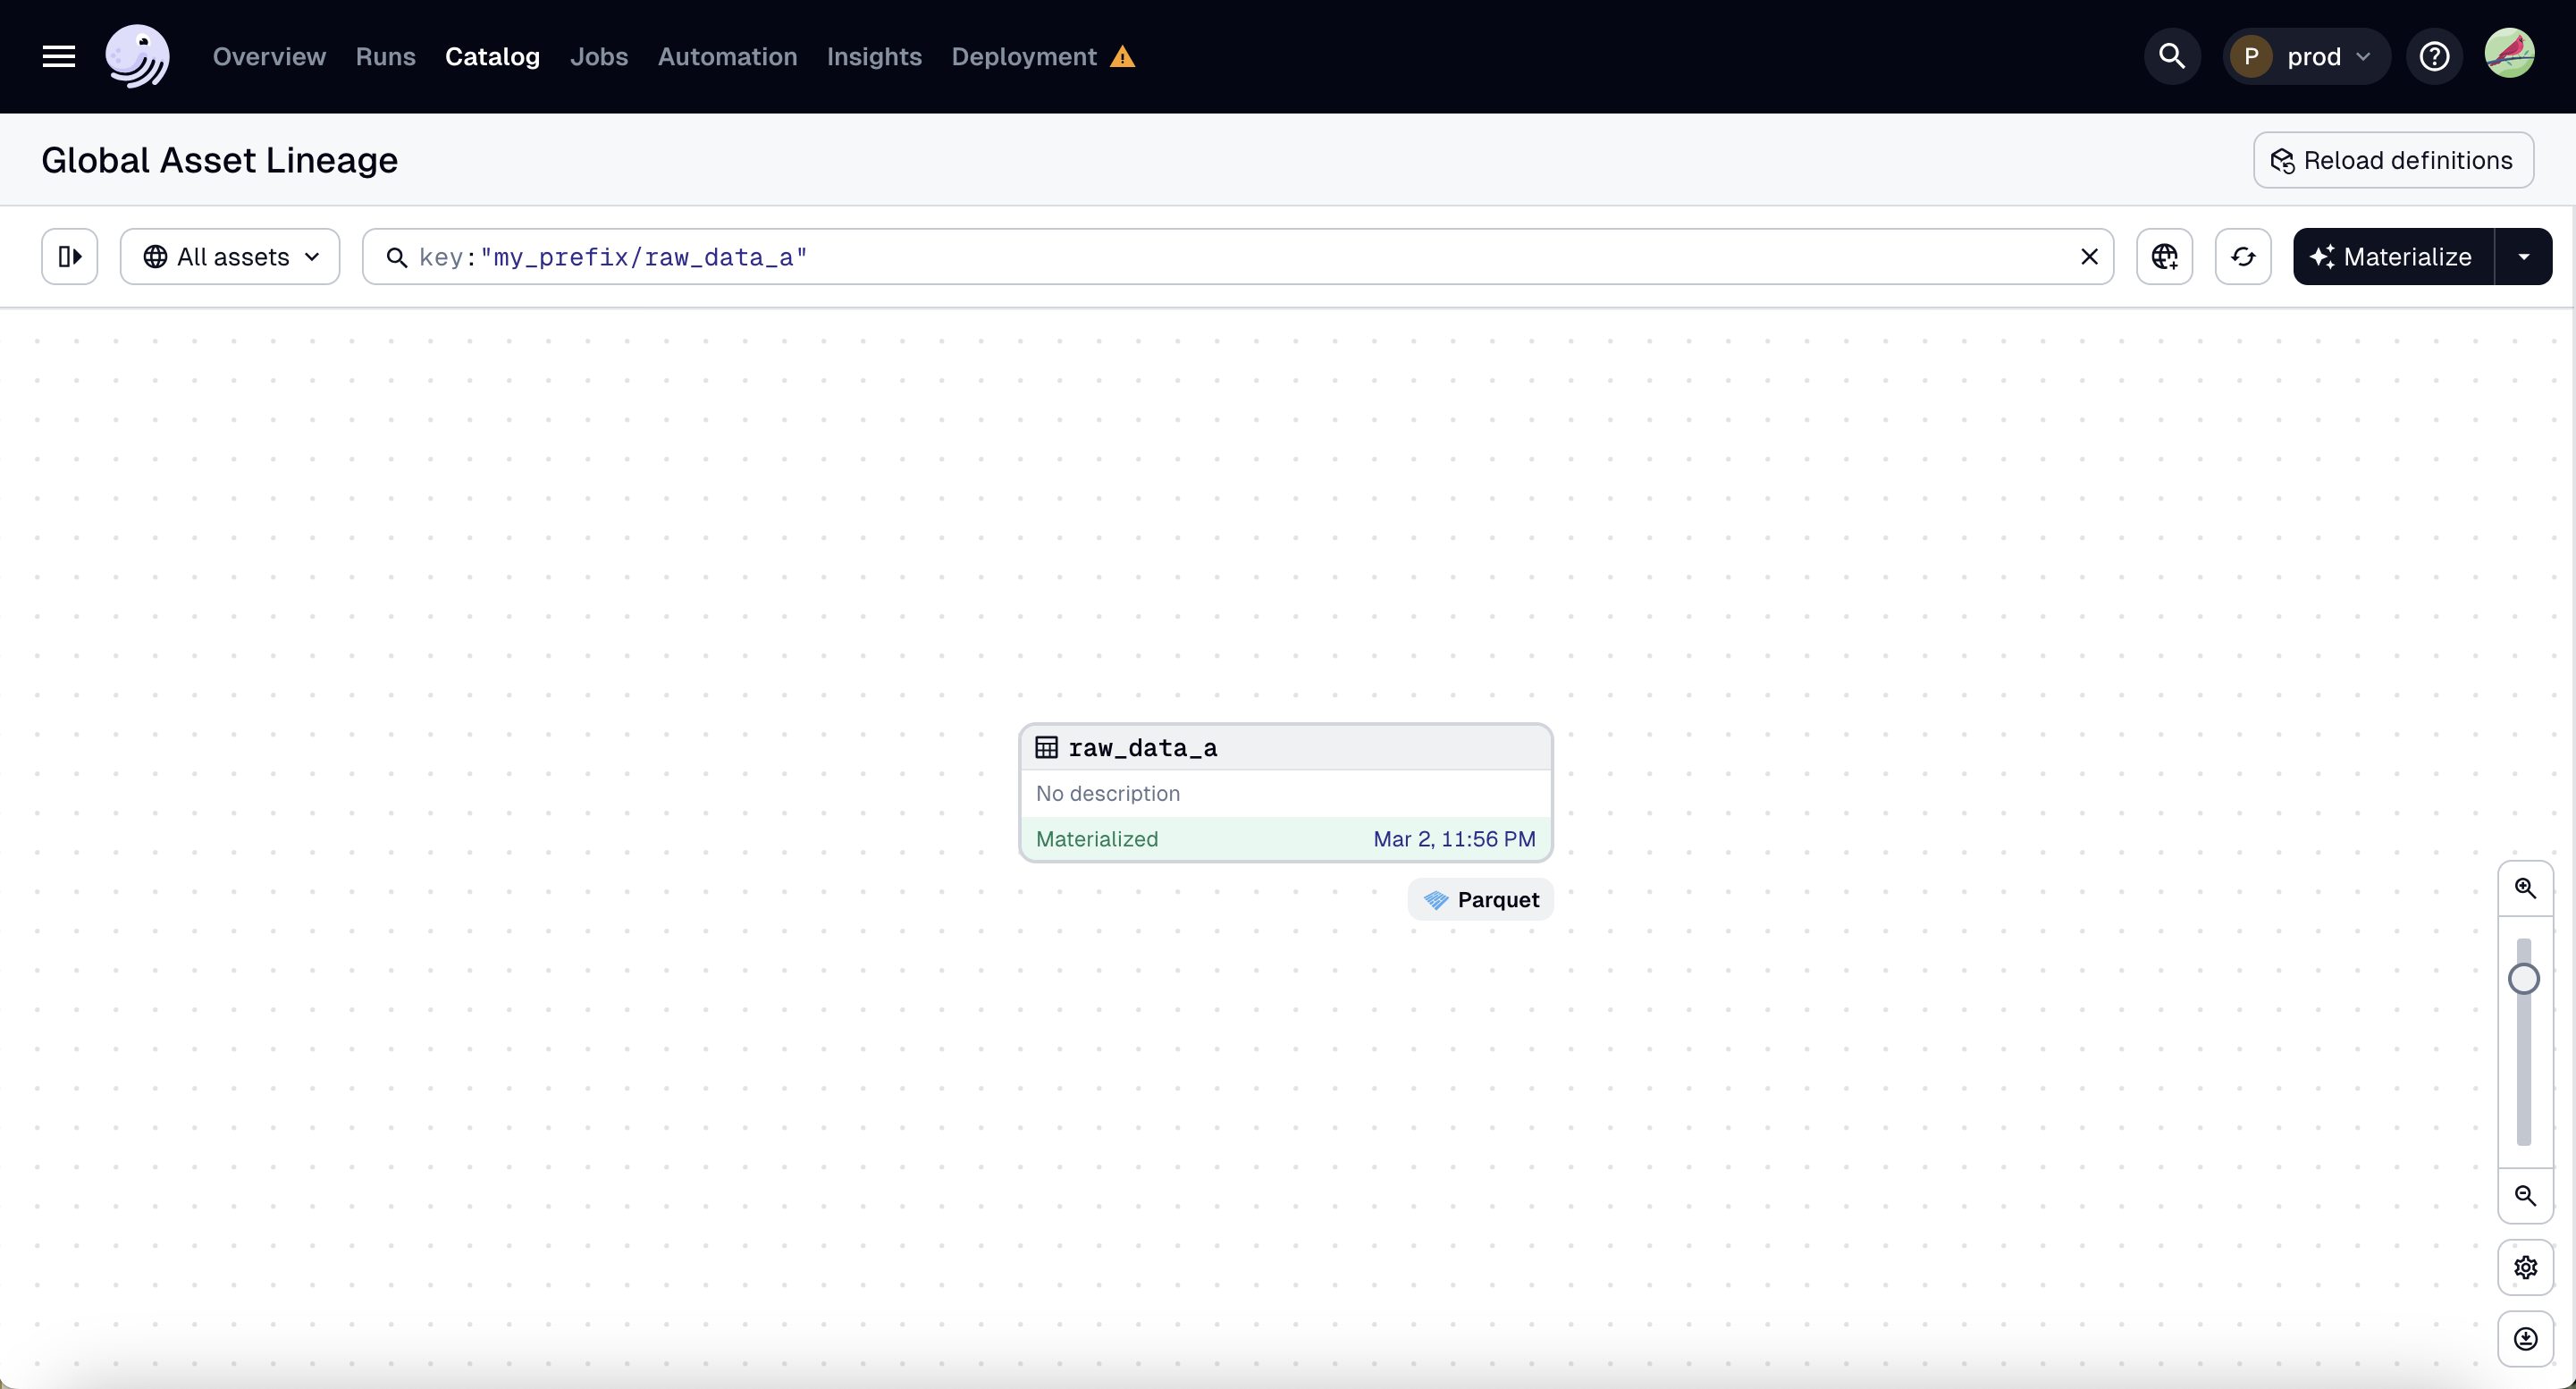Click the search magnifying glass icon
Screen dimensions: 2576x1389
(x=2172, y=56)
